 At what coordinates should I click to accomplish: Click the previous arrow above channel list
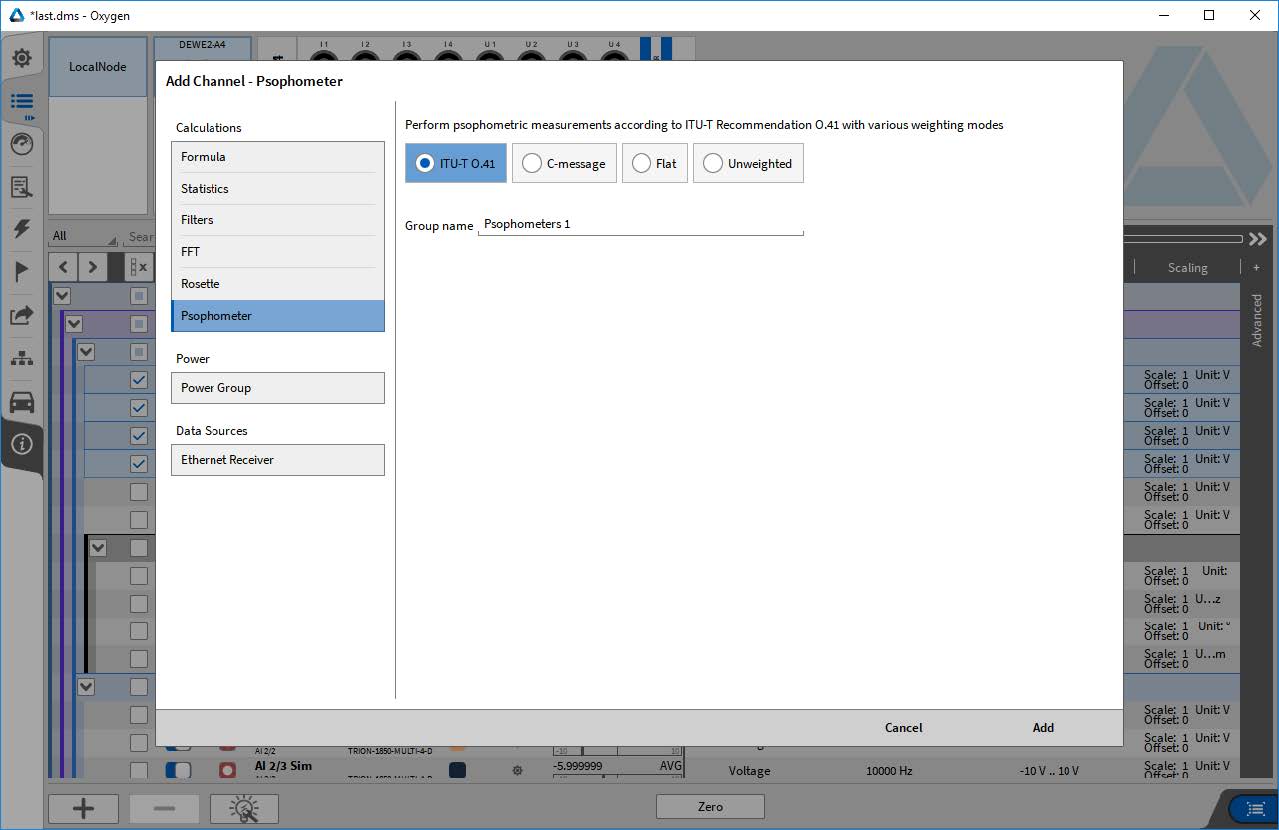pyautogui.click(x=63, y=267)
